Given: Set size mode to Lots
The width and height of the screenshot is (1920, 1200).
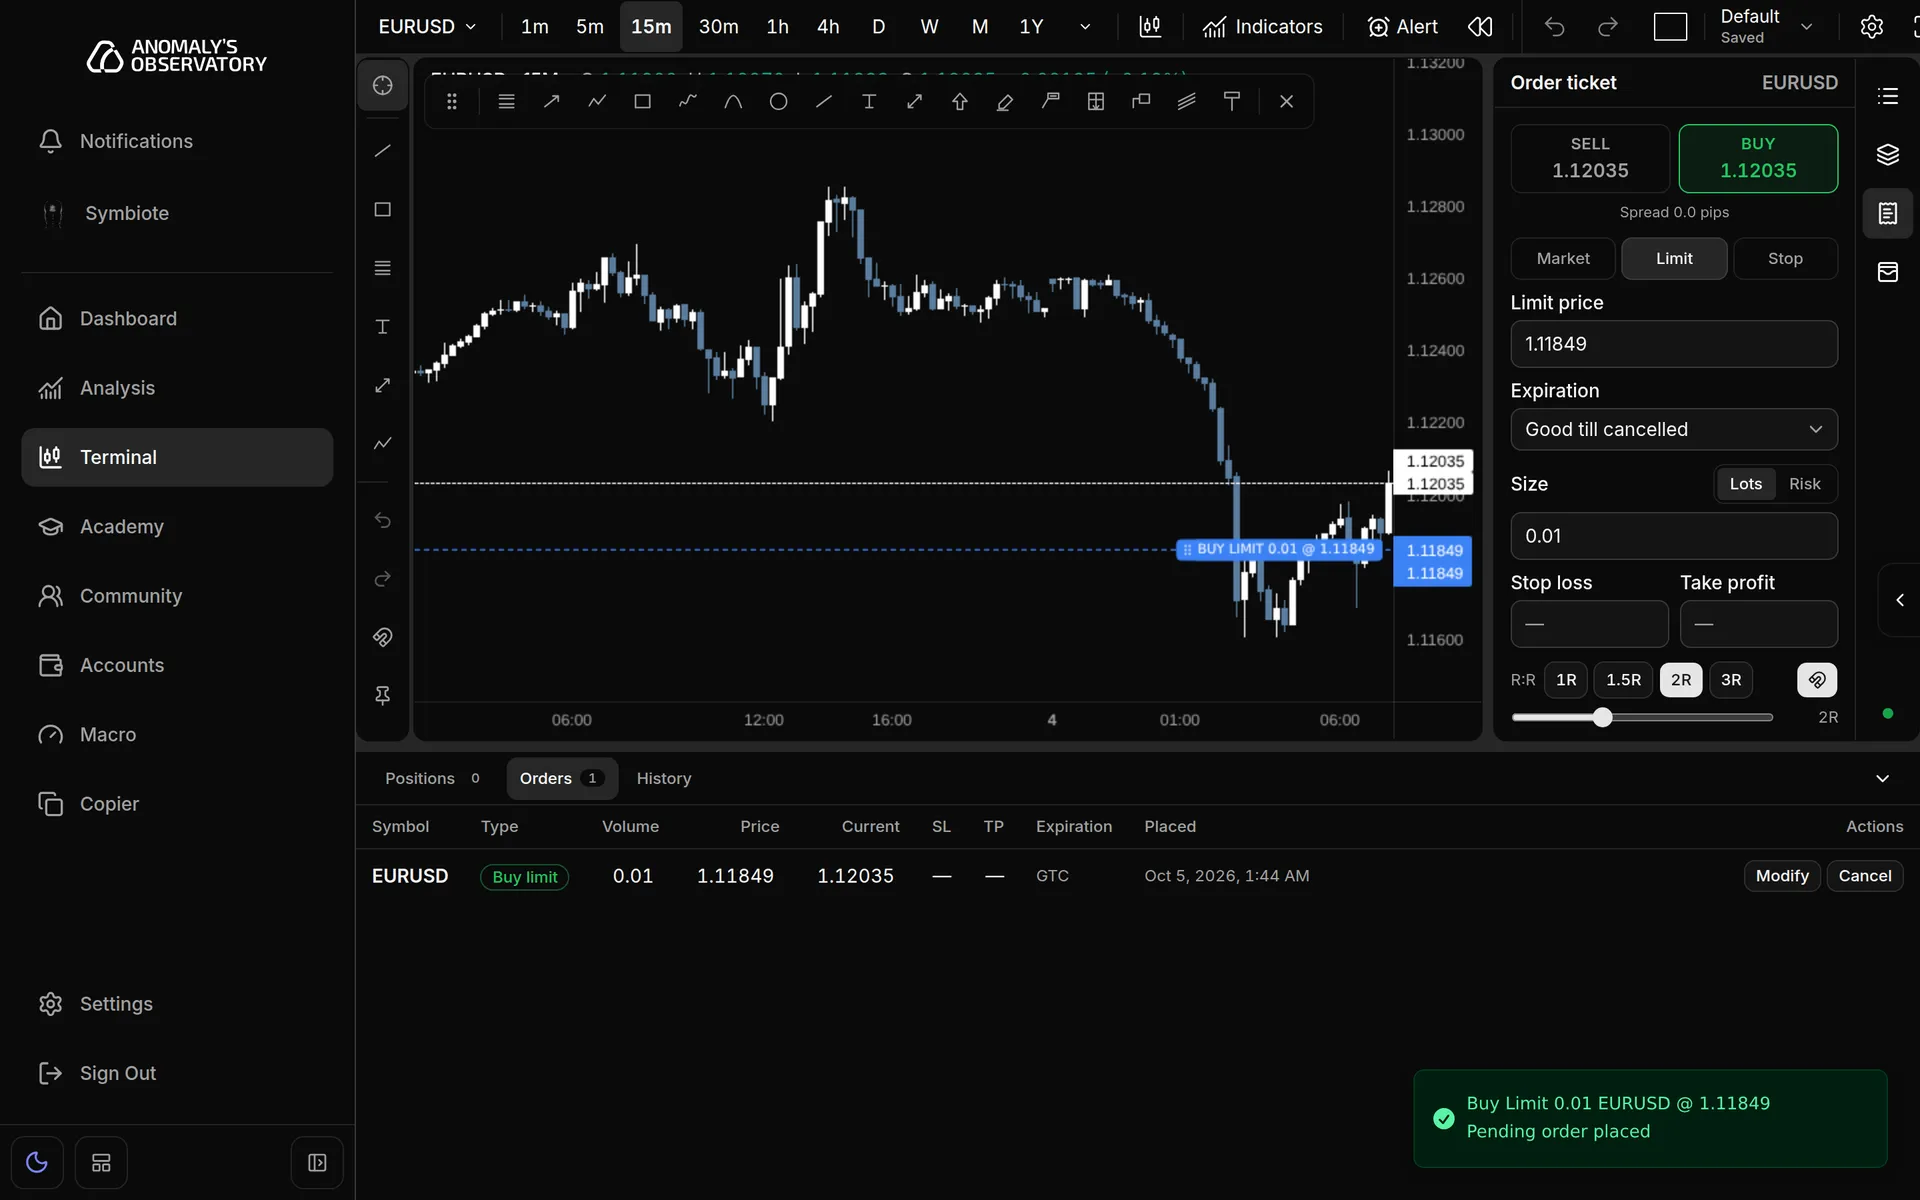Looking at the screenshot, I should (x=1745, y=484).
